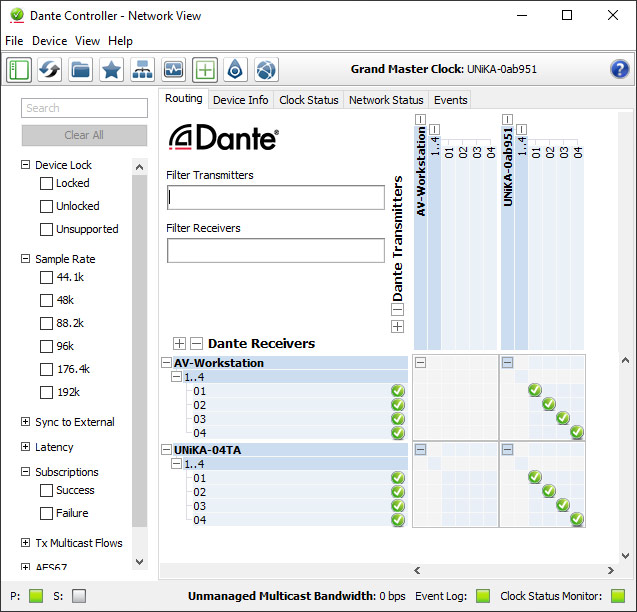This screenshot has height=612, width=637.
Task: Switch to the Clock Status tab
Action: [309, 100]
